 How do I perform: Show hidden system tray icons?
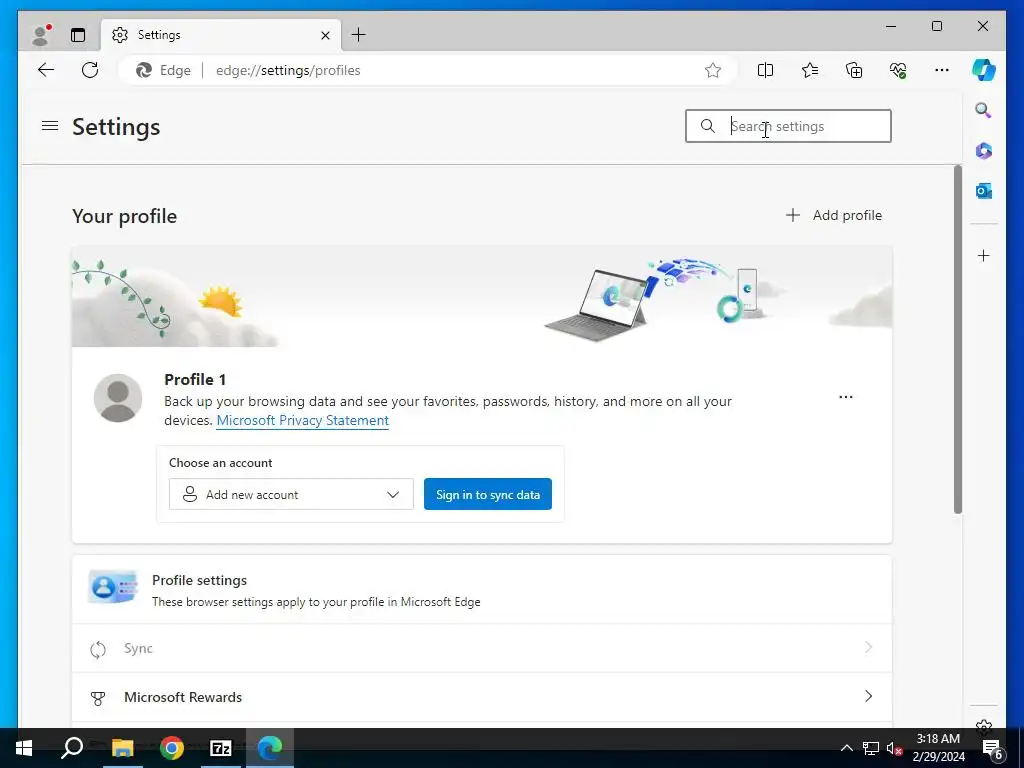tap(846, 748)
